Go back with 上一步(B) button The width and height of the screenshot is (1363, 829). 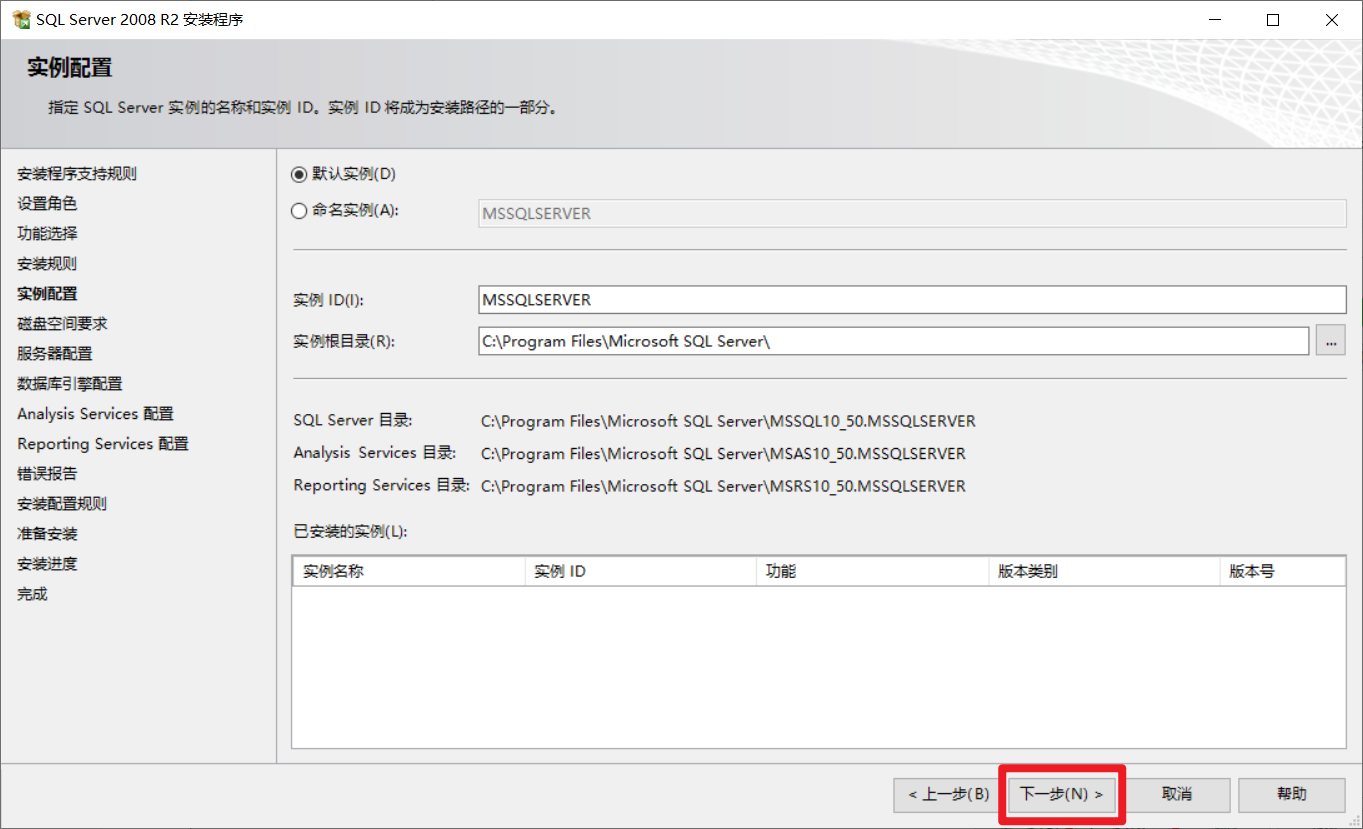[x=948, y=794]
